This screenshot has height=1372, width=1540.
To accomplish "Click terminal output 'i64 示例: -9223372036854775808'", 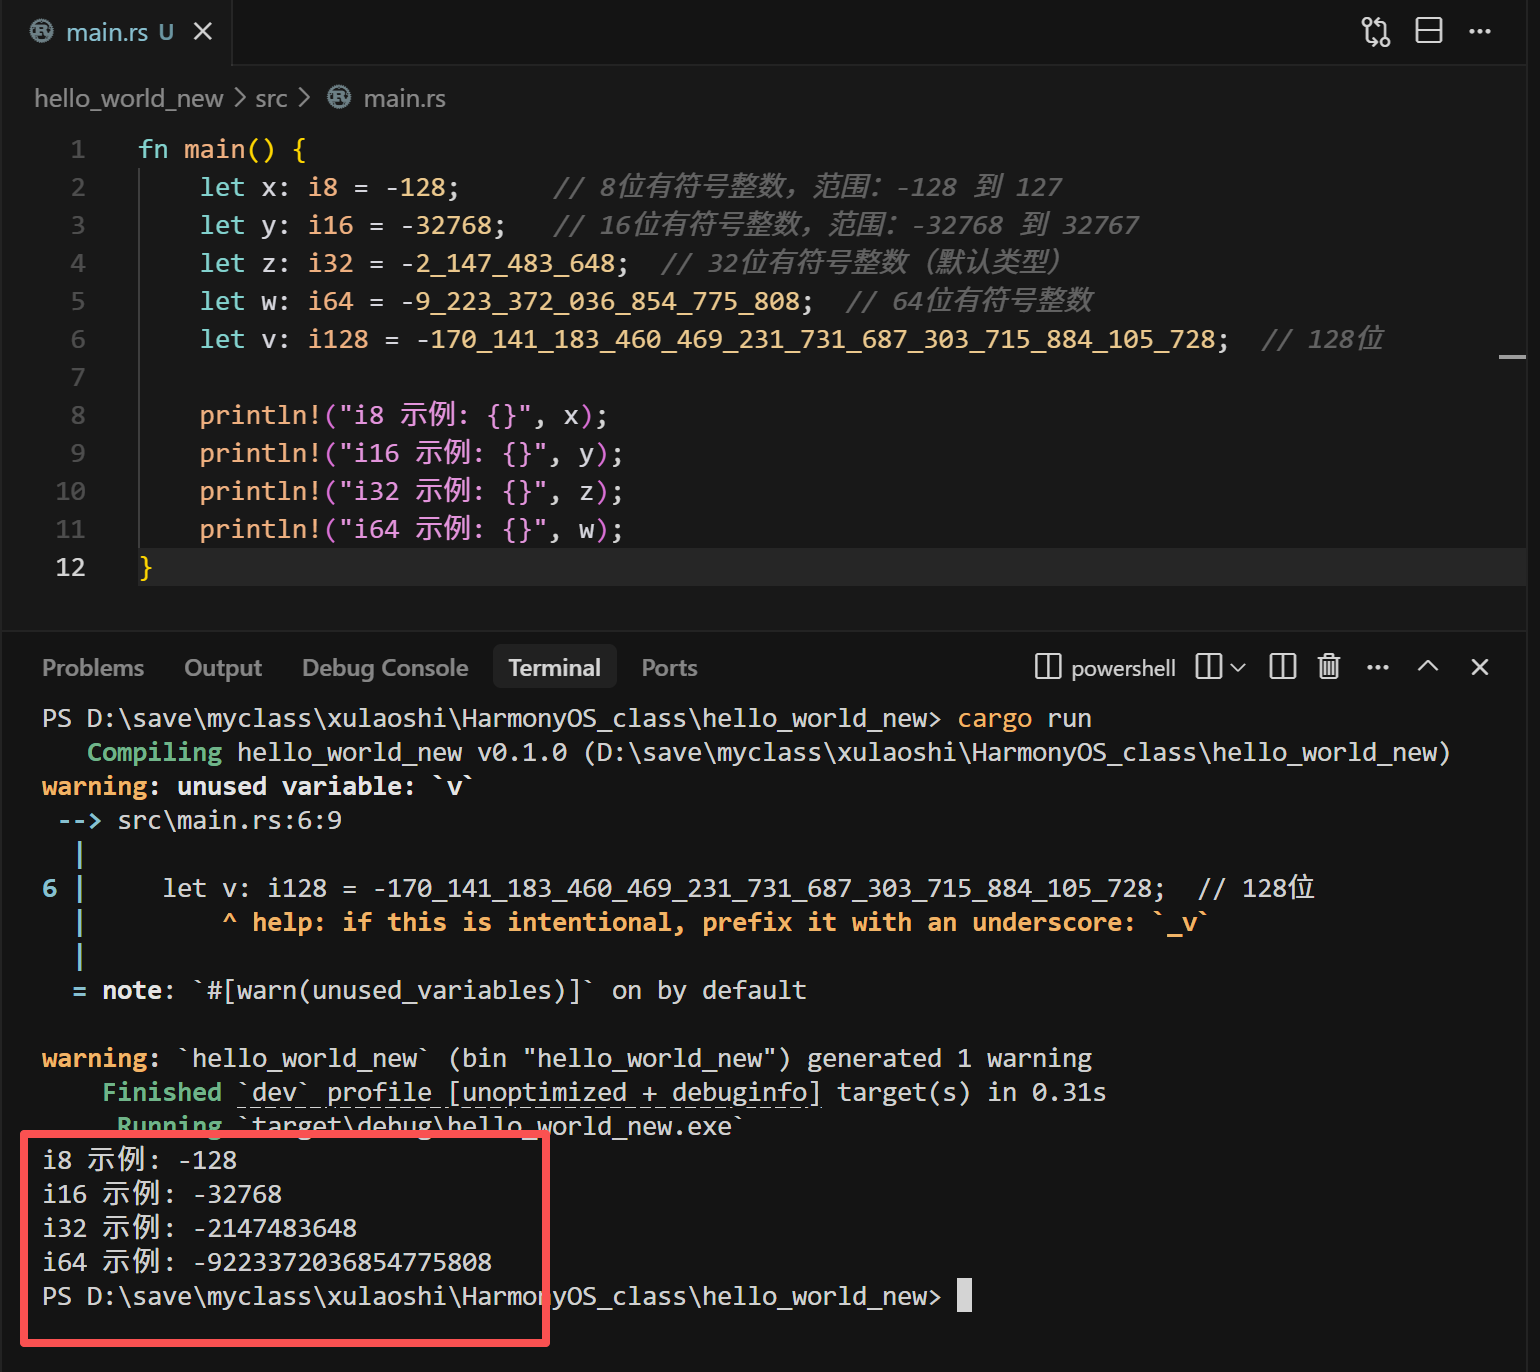I will (267, 1263).
